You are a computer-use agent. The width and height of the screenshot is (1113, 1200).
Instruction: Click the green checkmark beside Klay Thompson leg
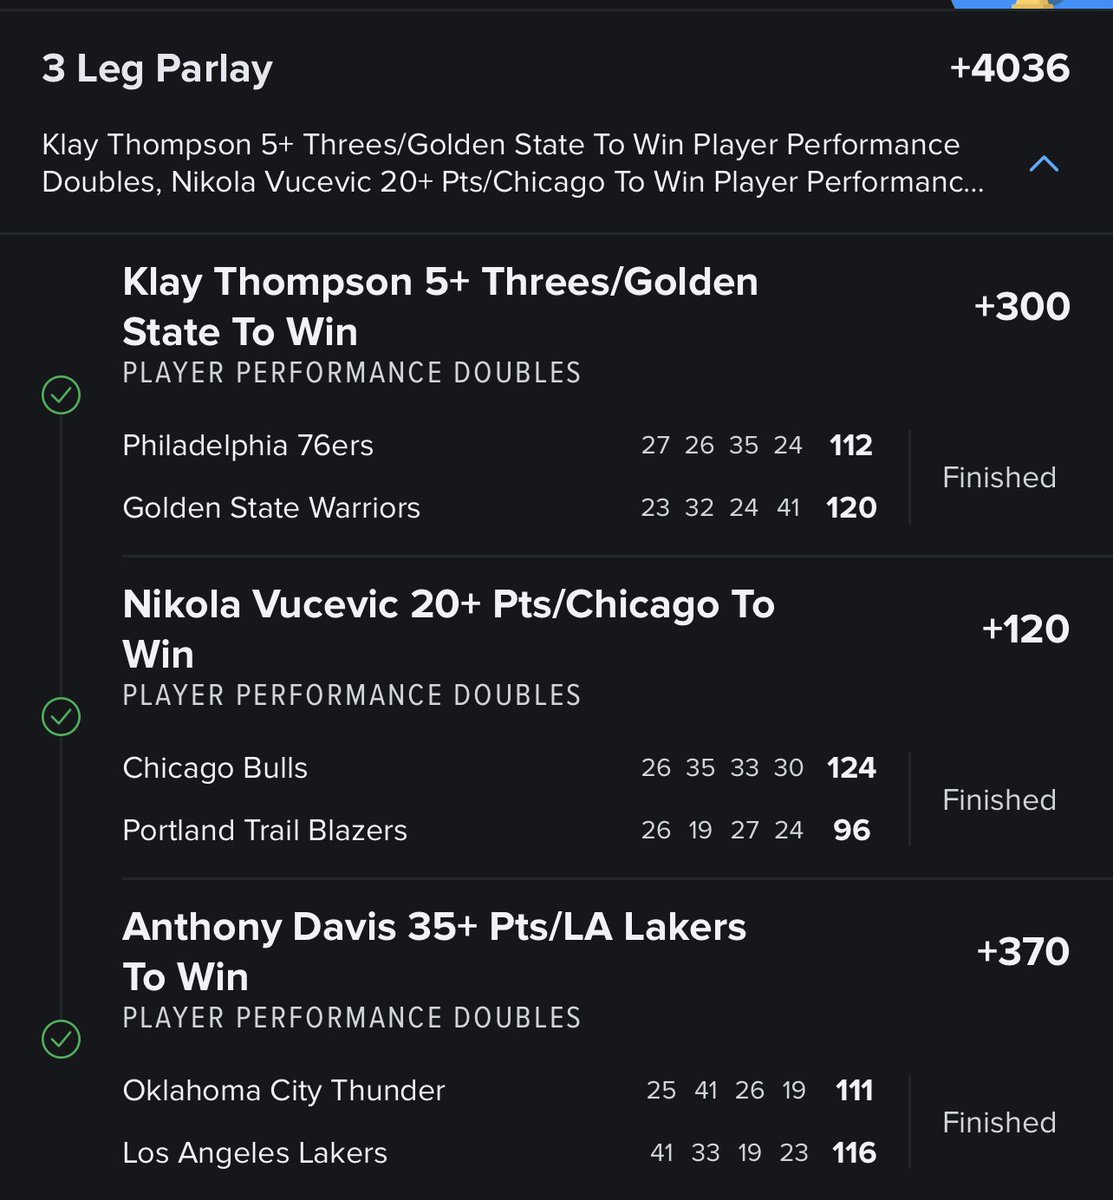tap(61, 395)
